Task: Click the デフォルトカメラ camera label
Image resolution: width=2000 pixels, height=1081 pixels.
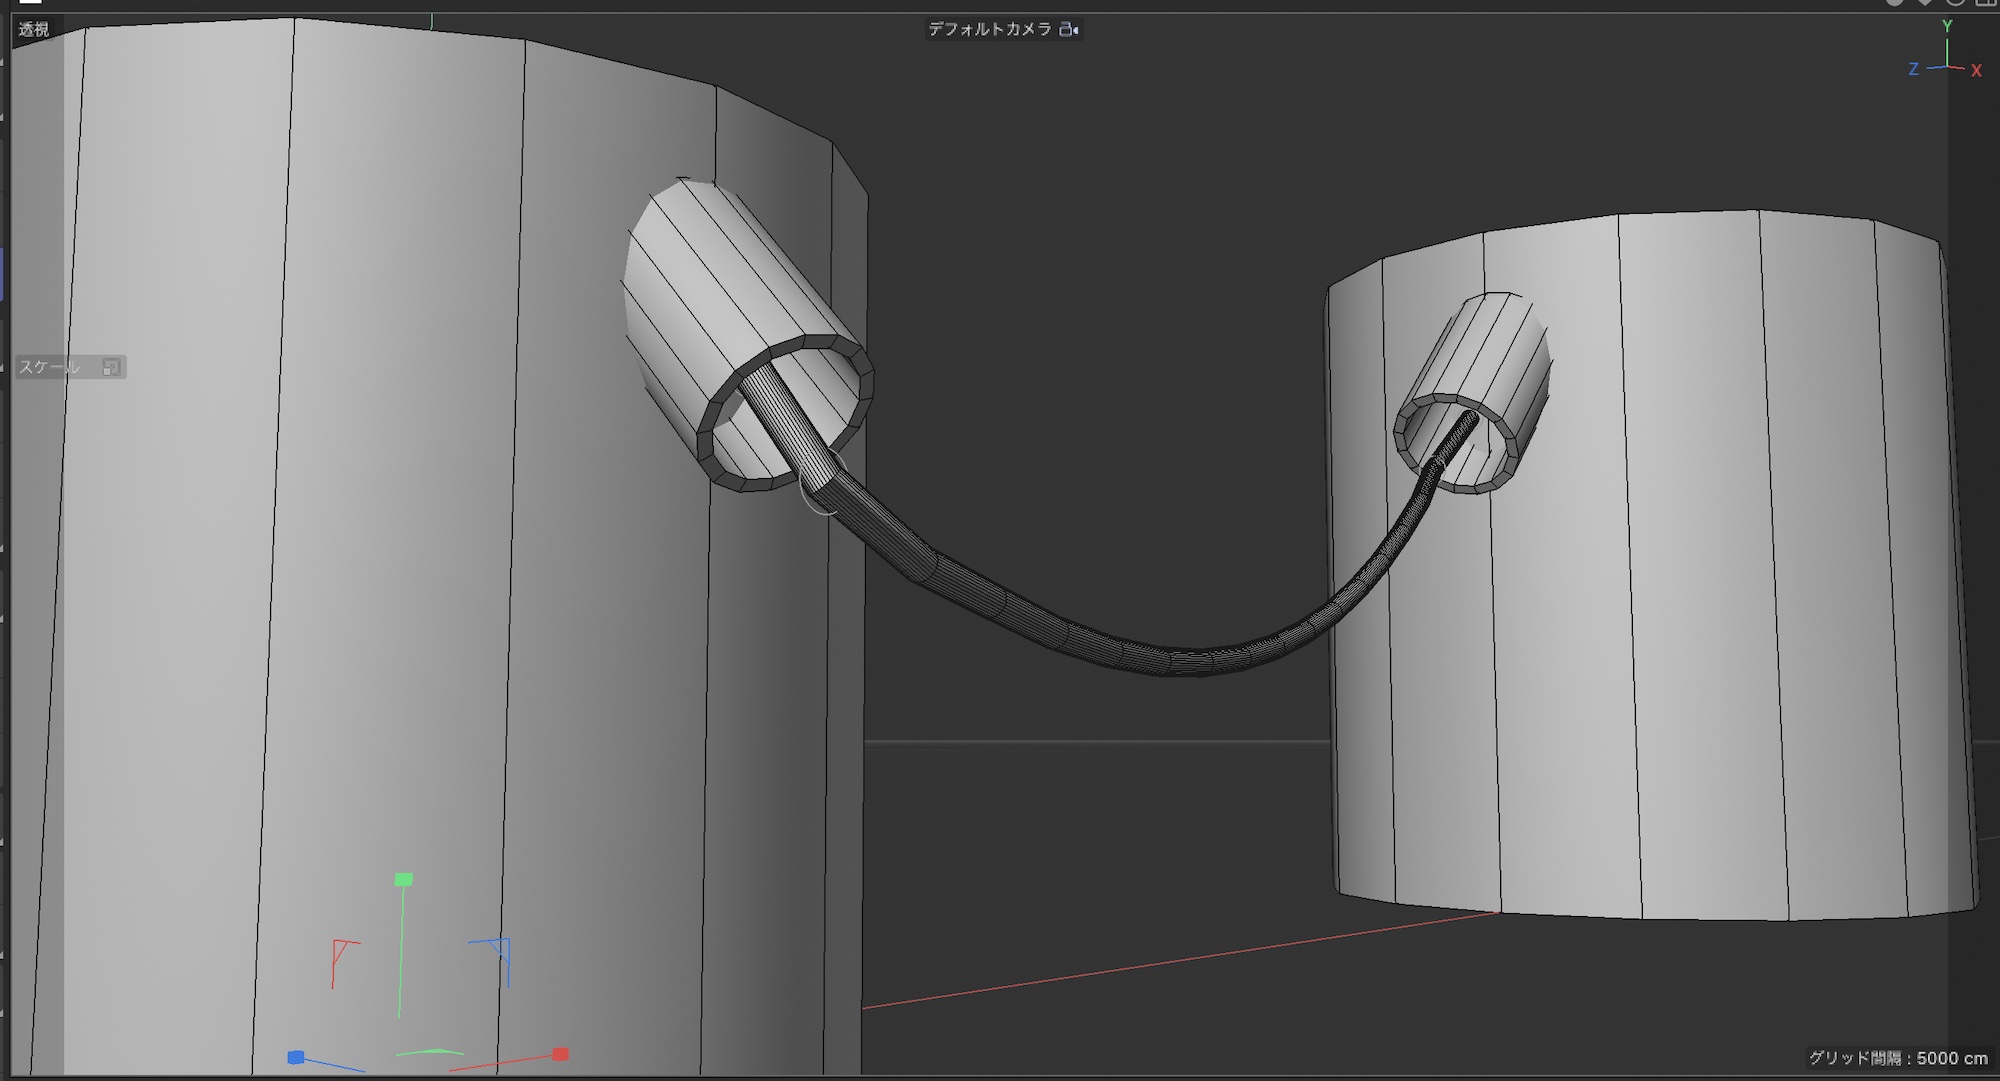Action: [x=989, y=29]
